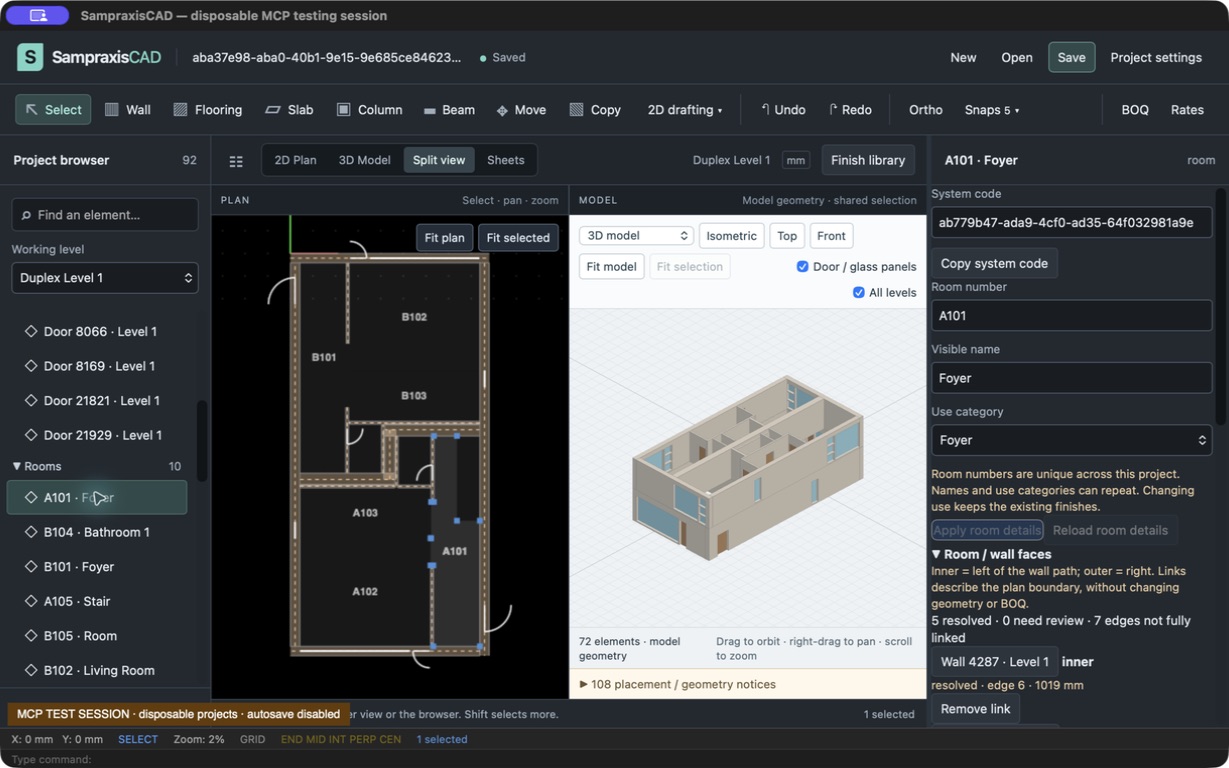The image size is (1229, 768).
Task: Select the Beam tool
Action: tap(448, 110)
